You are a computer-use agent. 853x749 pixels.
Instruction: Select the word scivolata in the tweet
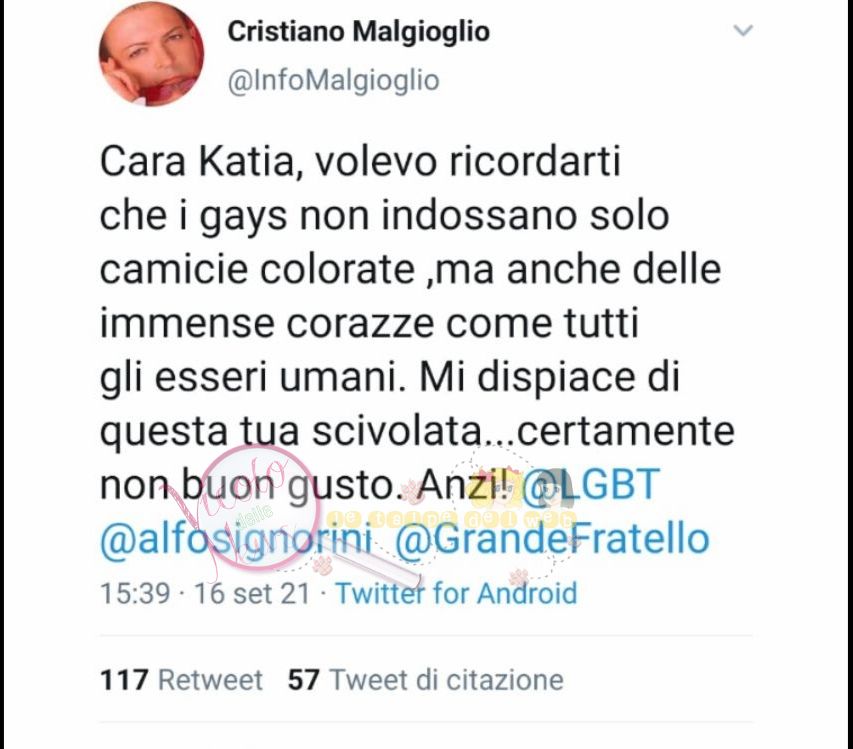click(x=397, y=431)
